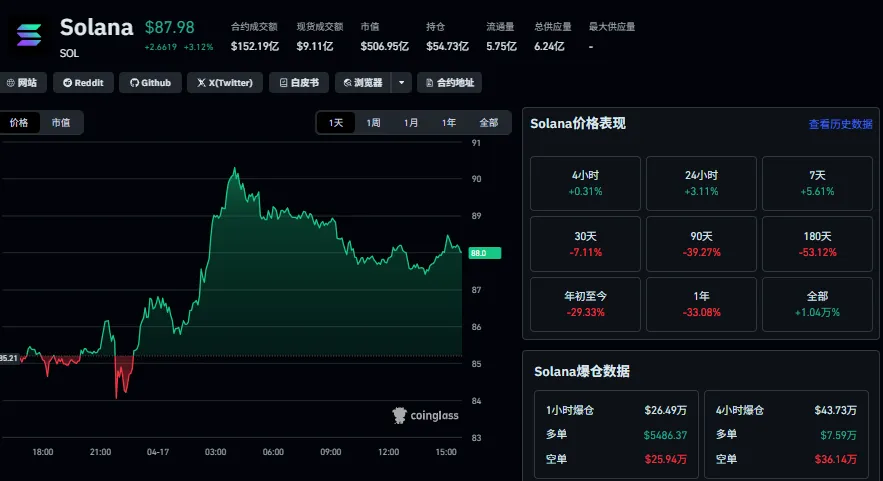Open the 浏览器 explorer button

click(363, 83)
